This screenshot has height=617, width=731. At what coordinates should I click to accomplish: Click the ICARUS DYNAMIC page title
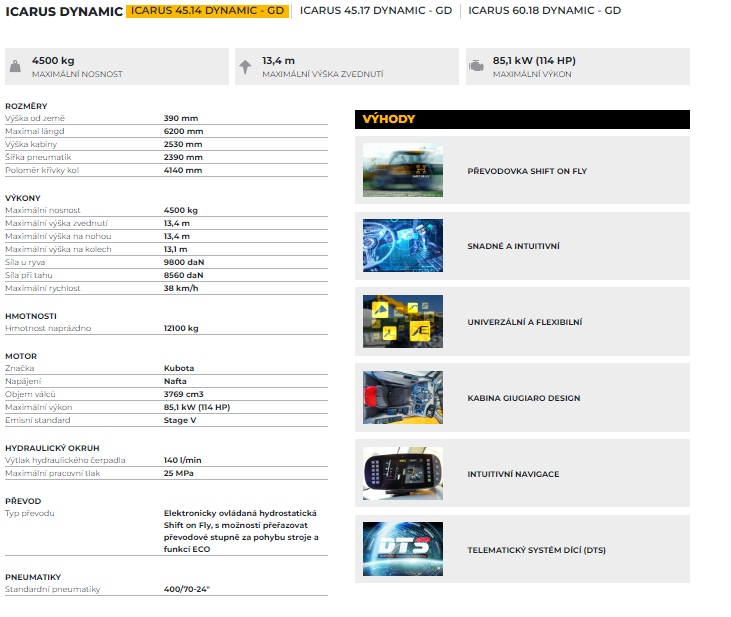pyautogui.click(x=64, y=12)
